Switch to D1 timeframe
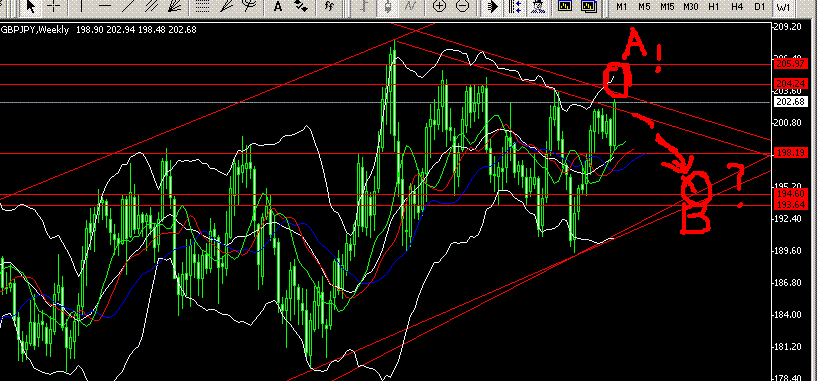Screen dimensions: 817x381 pos(760,7)
